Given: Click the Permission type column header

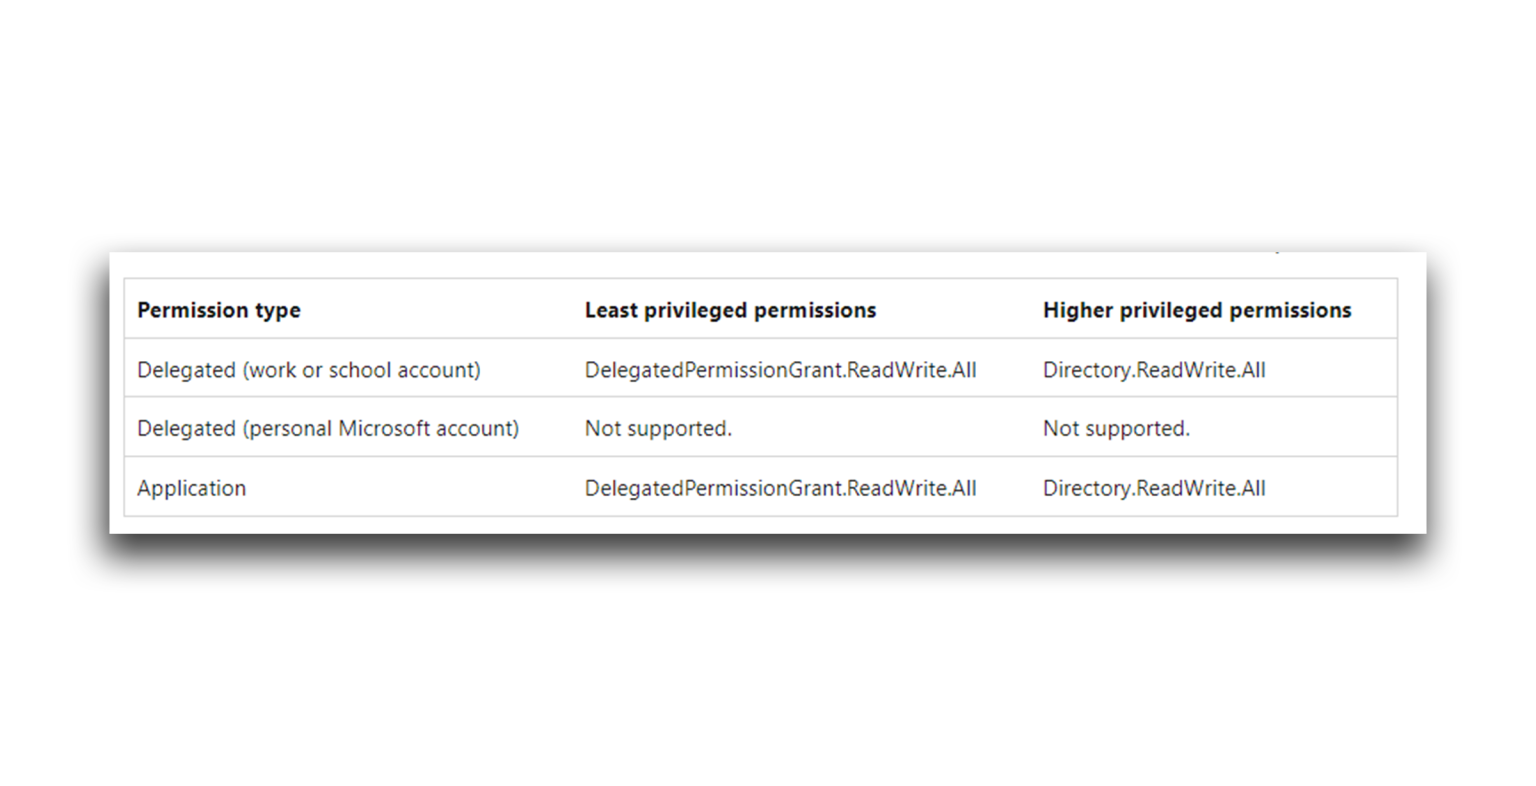Looking at the screenshot, I should [219, 310].
